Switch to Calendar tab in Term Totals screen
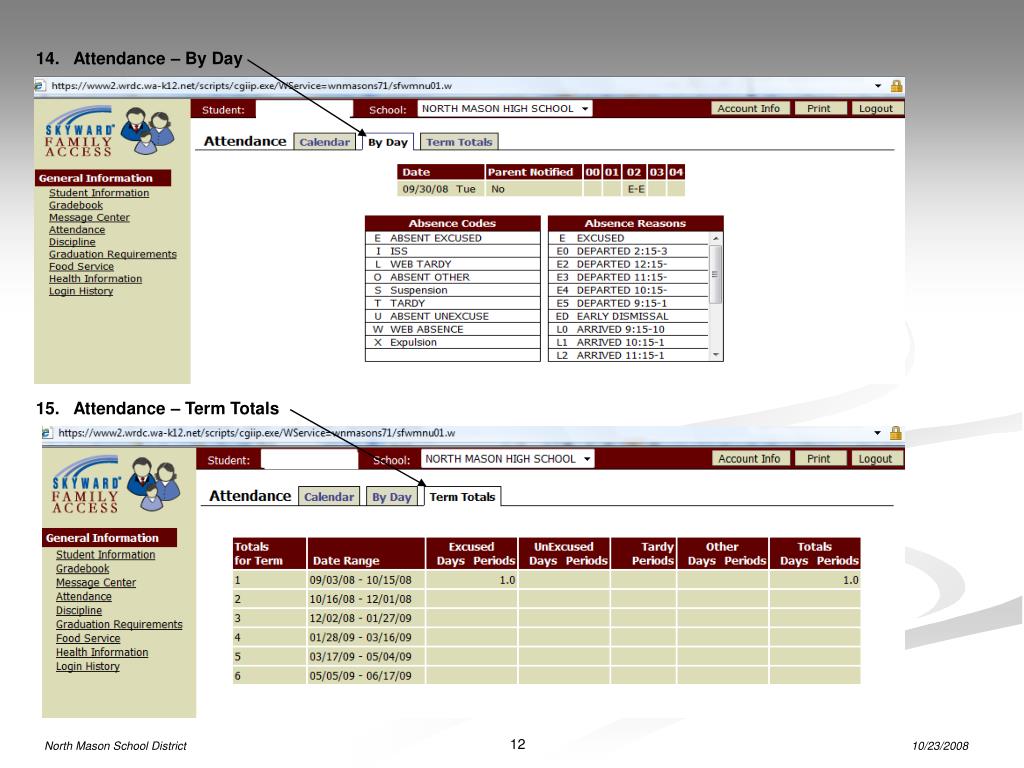This screenshot has height=768, width=1024. click(x=328, y=496)
